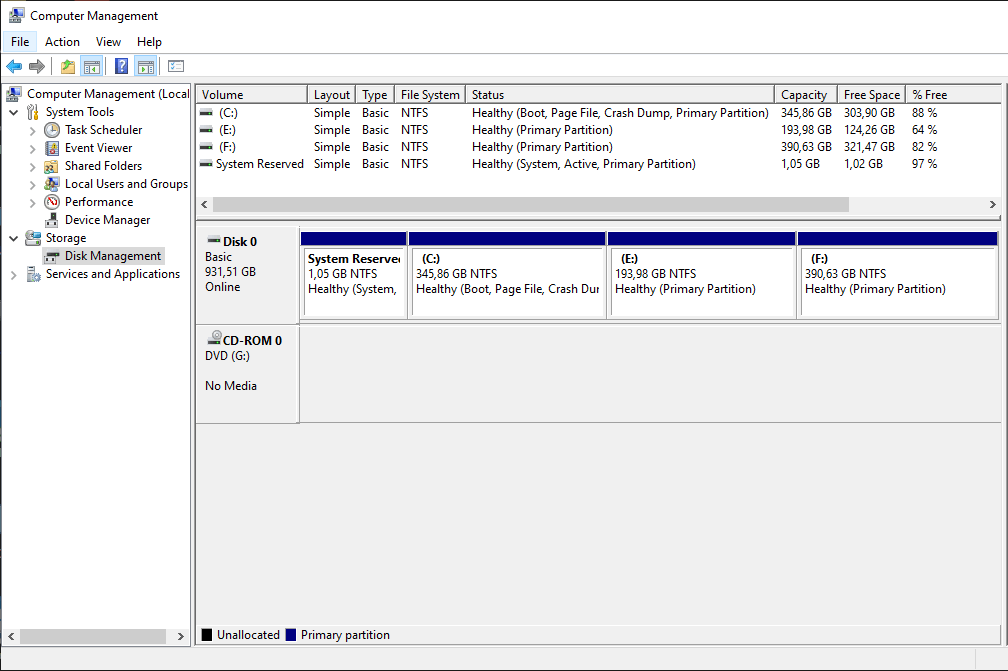
Task: Sort by the Layout column header
Action: pyautogui.click(x=331, y=94)
